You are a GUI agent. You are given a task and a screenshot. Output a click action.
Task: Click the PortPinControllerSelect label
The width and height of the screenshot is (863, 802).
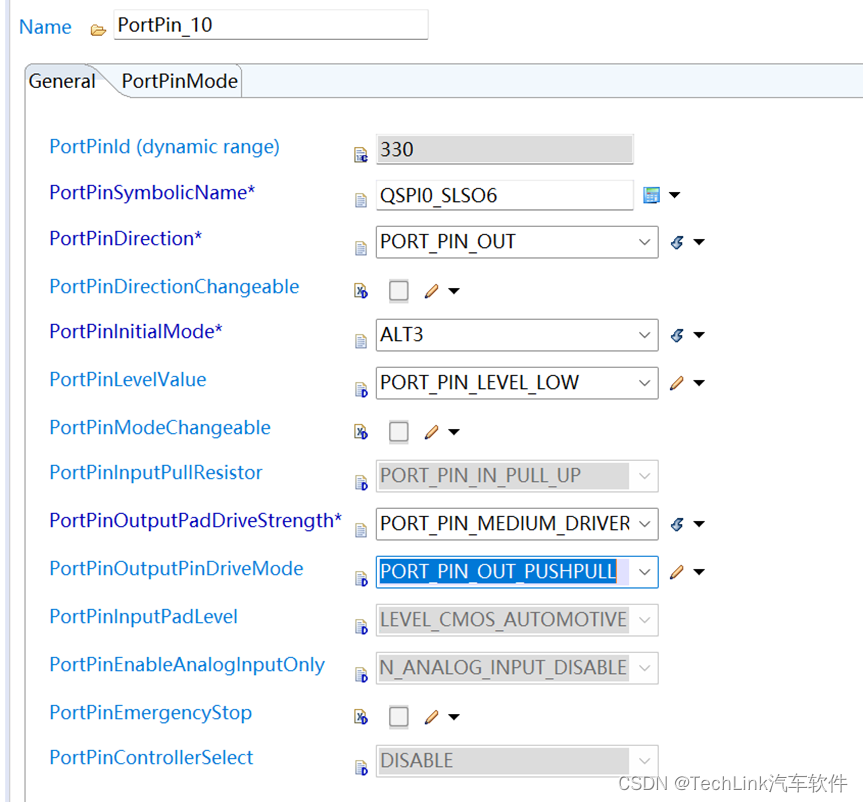[x=151, y=758]
